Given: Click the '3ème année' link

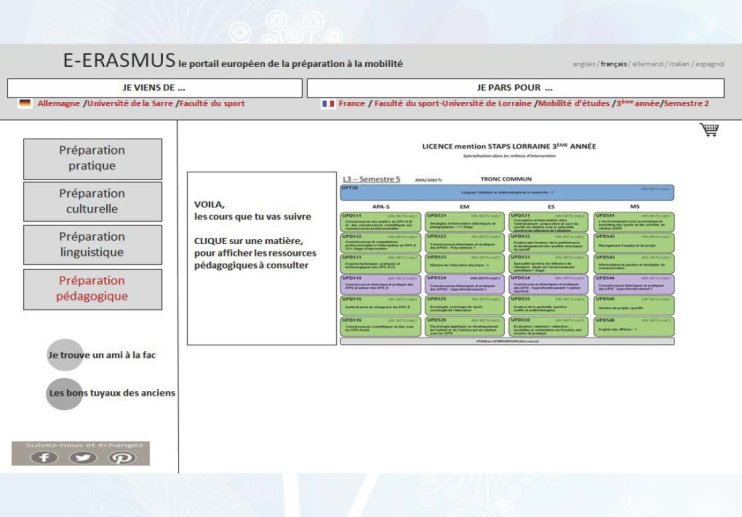Looking at the screenshot, I should click(638, 103).
